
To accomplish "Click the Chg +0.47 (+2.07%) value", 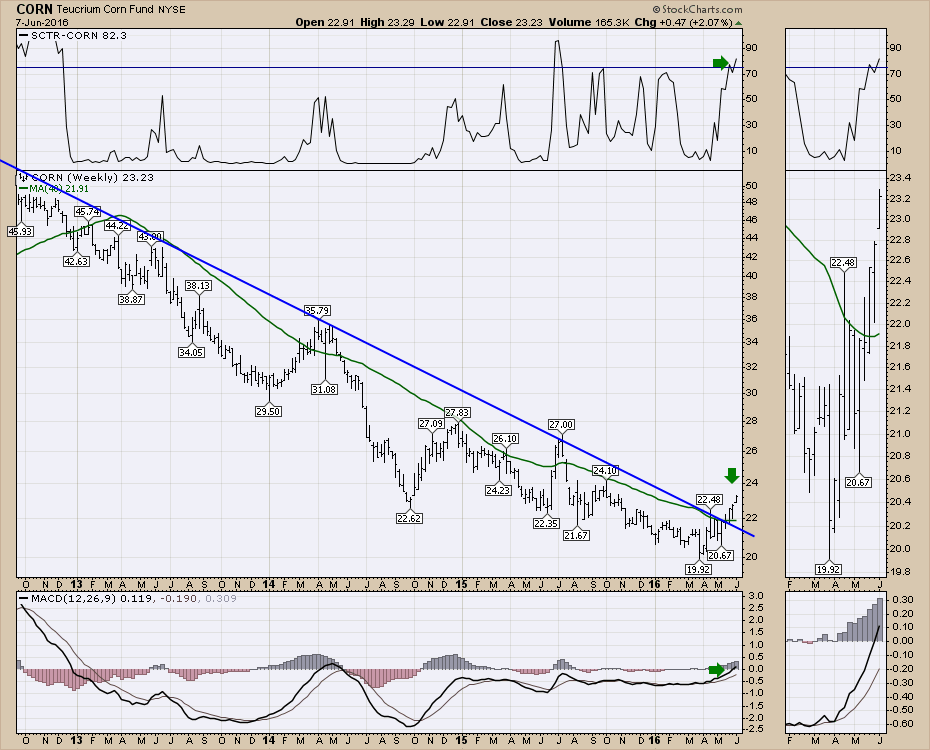I will click(683, 23).
